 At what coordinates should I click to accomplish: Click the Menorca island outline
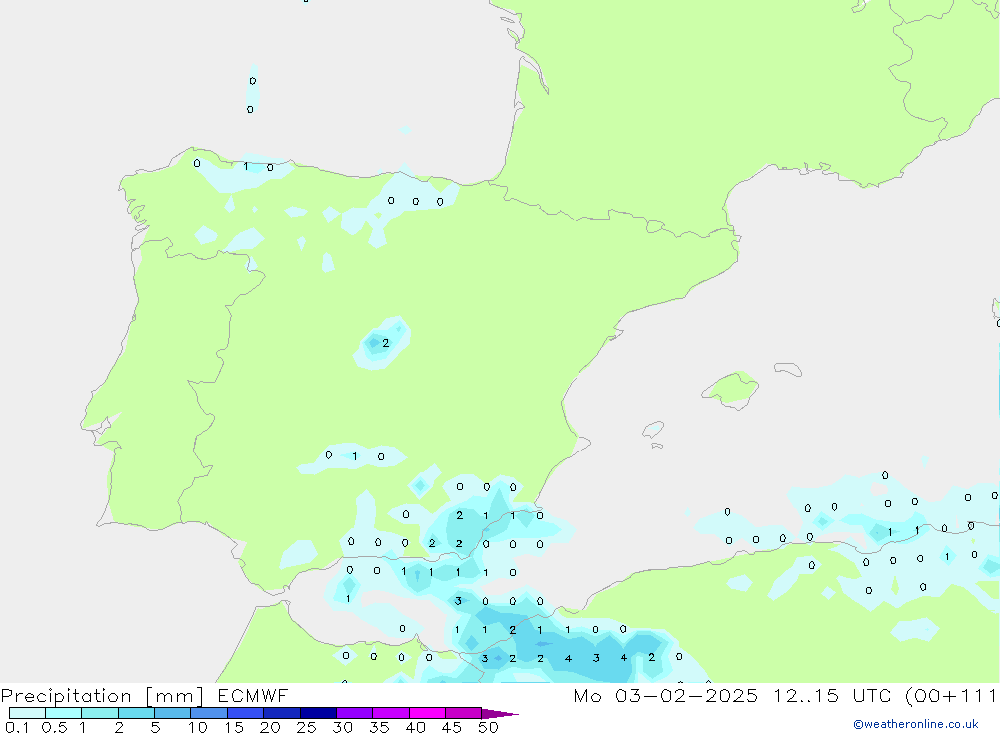point(788,369)
